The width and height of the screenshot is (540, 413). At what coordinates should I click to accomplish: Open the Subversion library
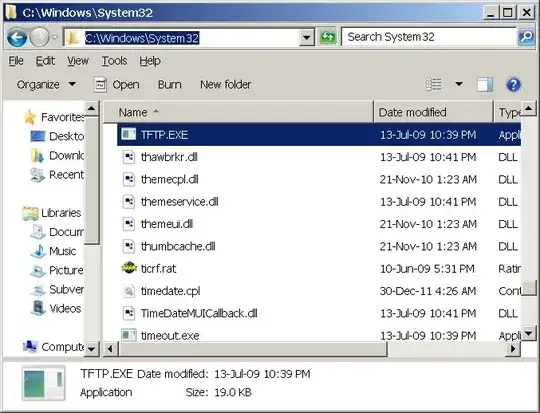point(58,289)
